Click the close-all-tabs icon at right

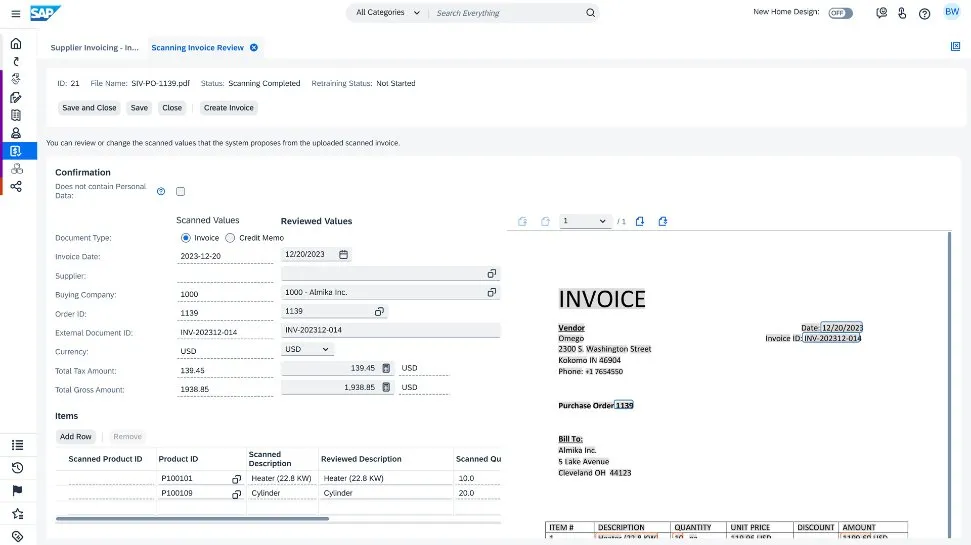(955, 46)
